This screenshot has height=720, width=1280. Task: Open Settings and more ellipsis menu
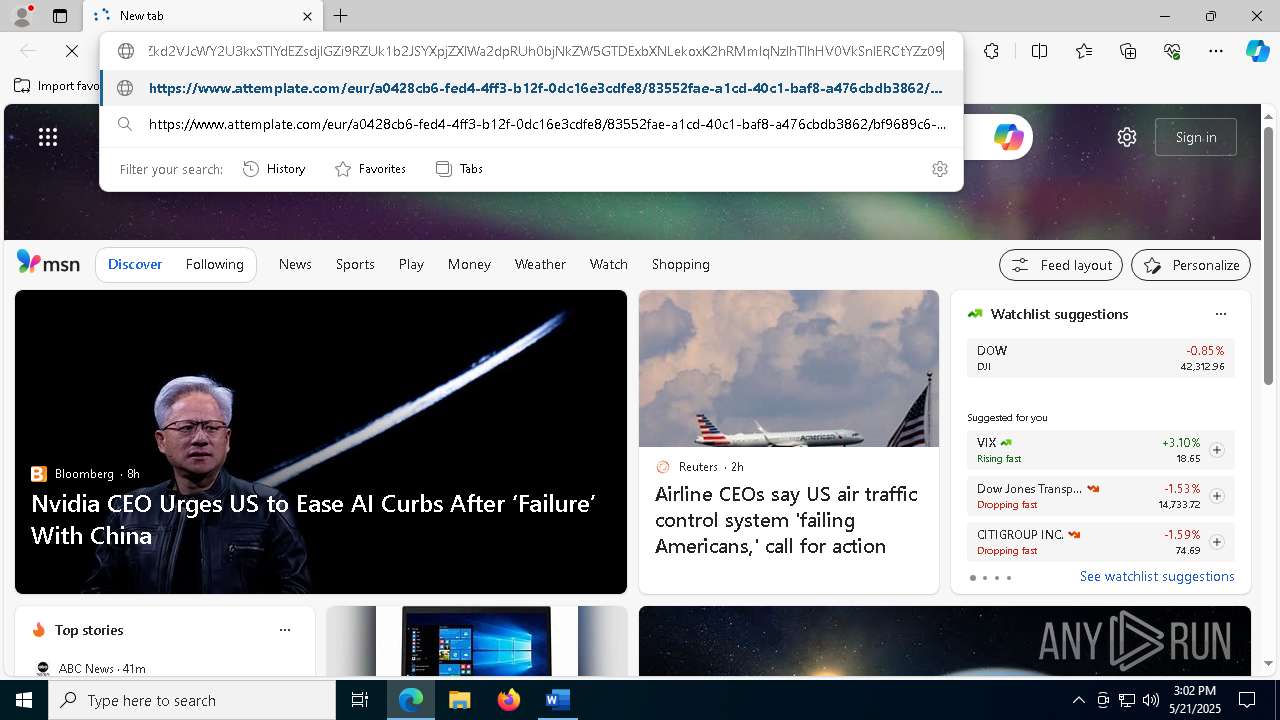click(1216, 51)
